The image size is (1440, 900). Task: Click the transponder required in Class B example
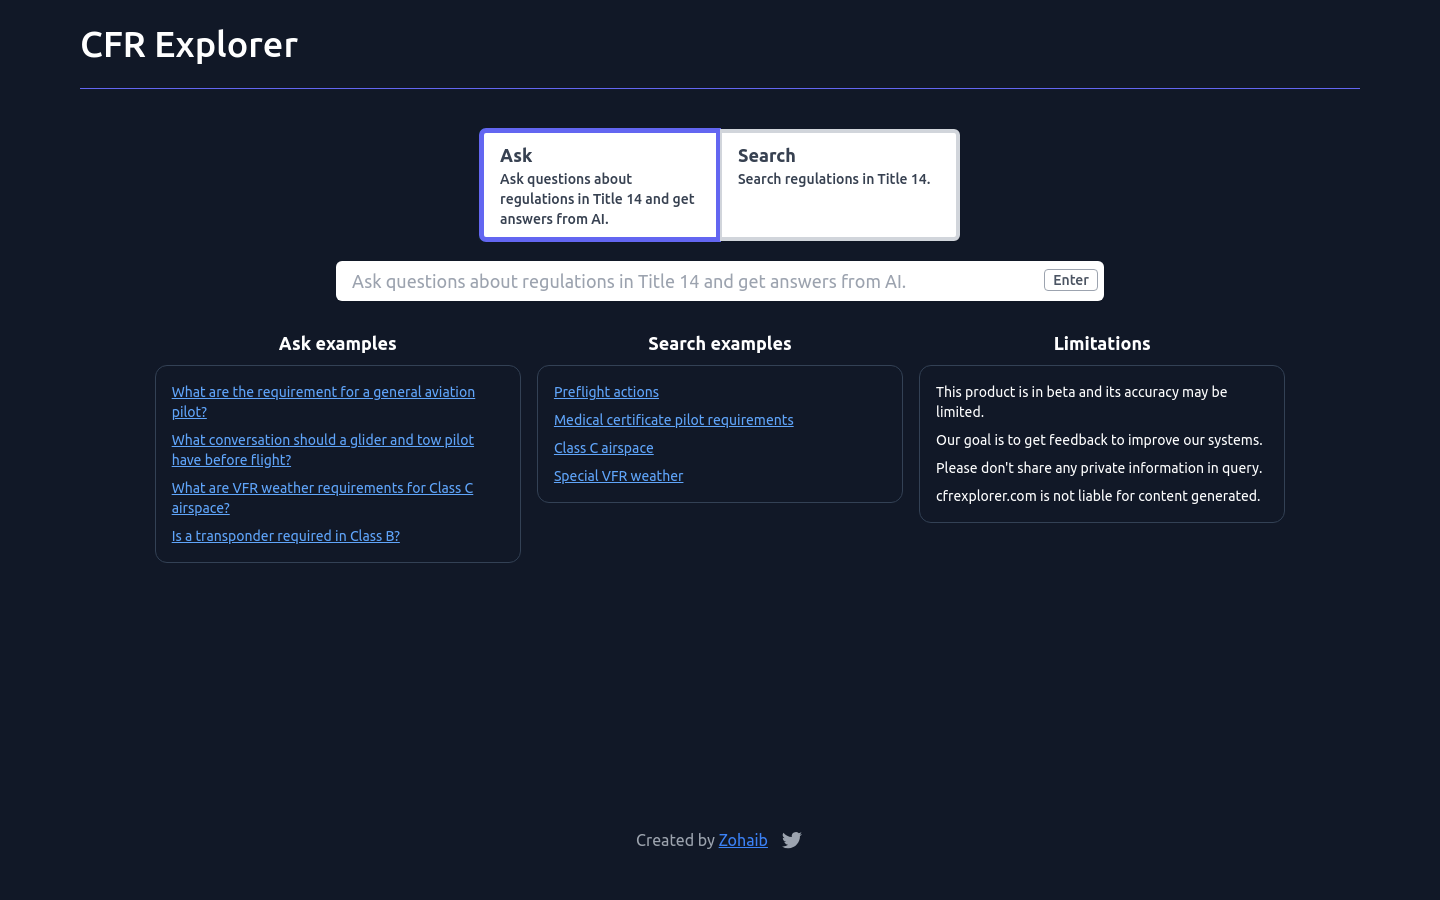[285, 536]
